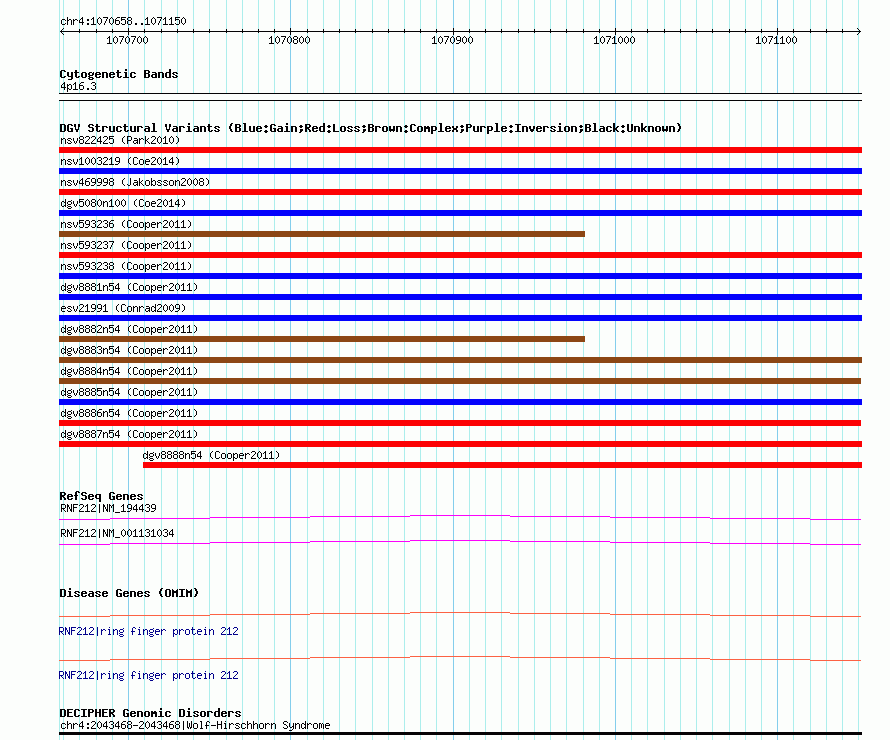Open the dgv5080n100 (Coe2014) variant label
890x740 pixels.
[123, 203]
